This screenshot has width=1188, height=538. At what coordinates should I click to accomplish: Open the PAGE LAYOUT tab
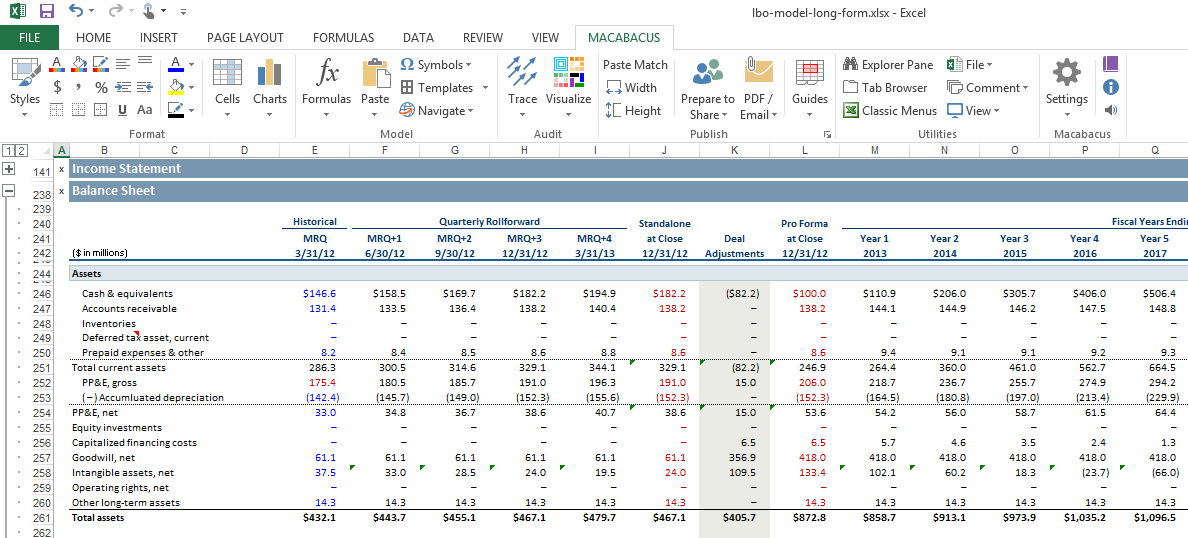tap(245, 38)
